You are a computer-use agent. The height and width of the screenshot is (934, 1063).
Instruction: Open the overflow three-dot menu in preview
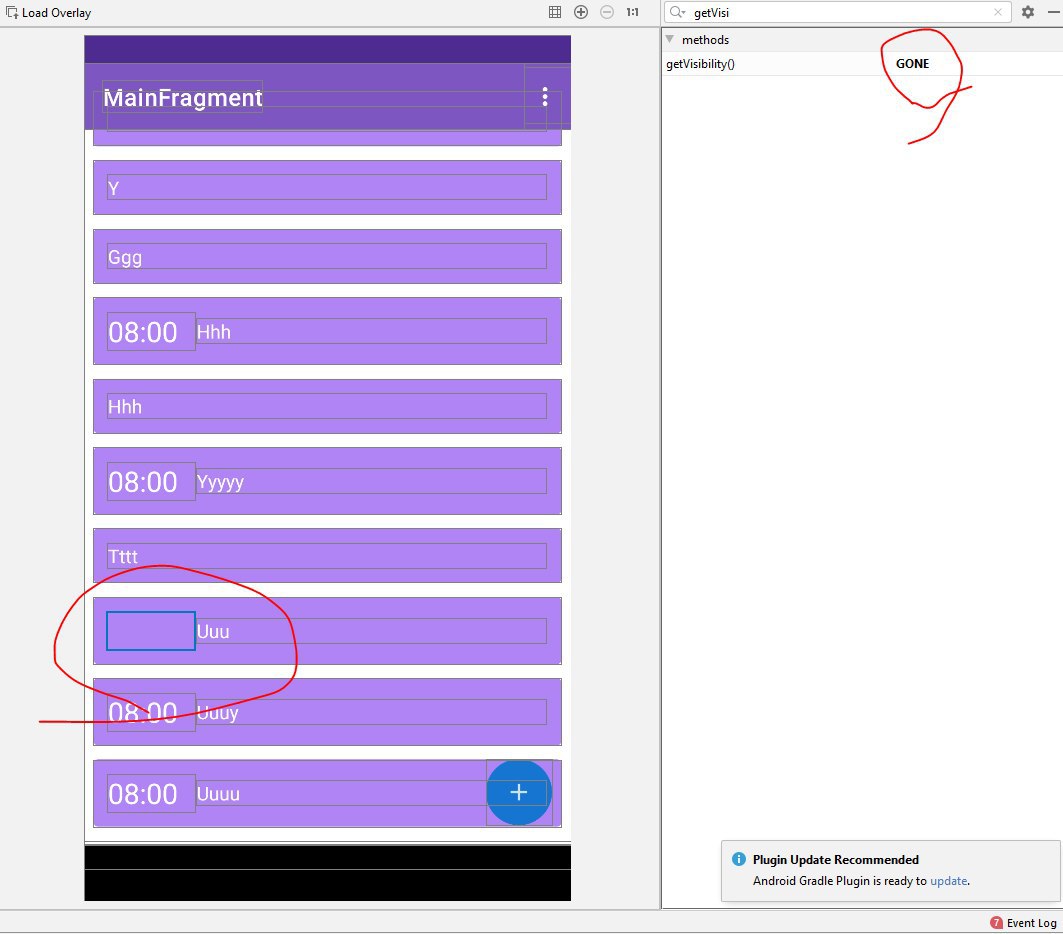[x=545, y=97]
